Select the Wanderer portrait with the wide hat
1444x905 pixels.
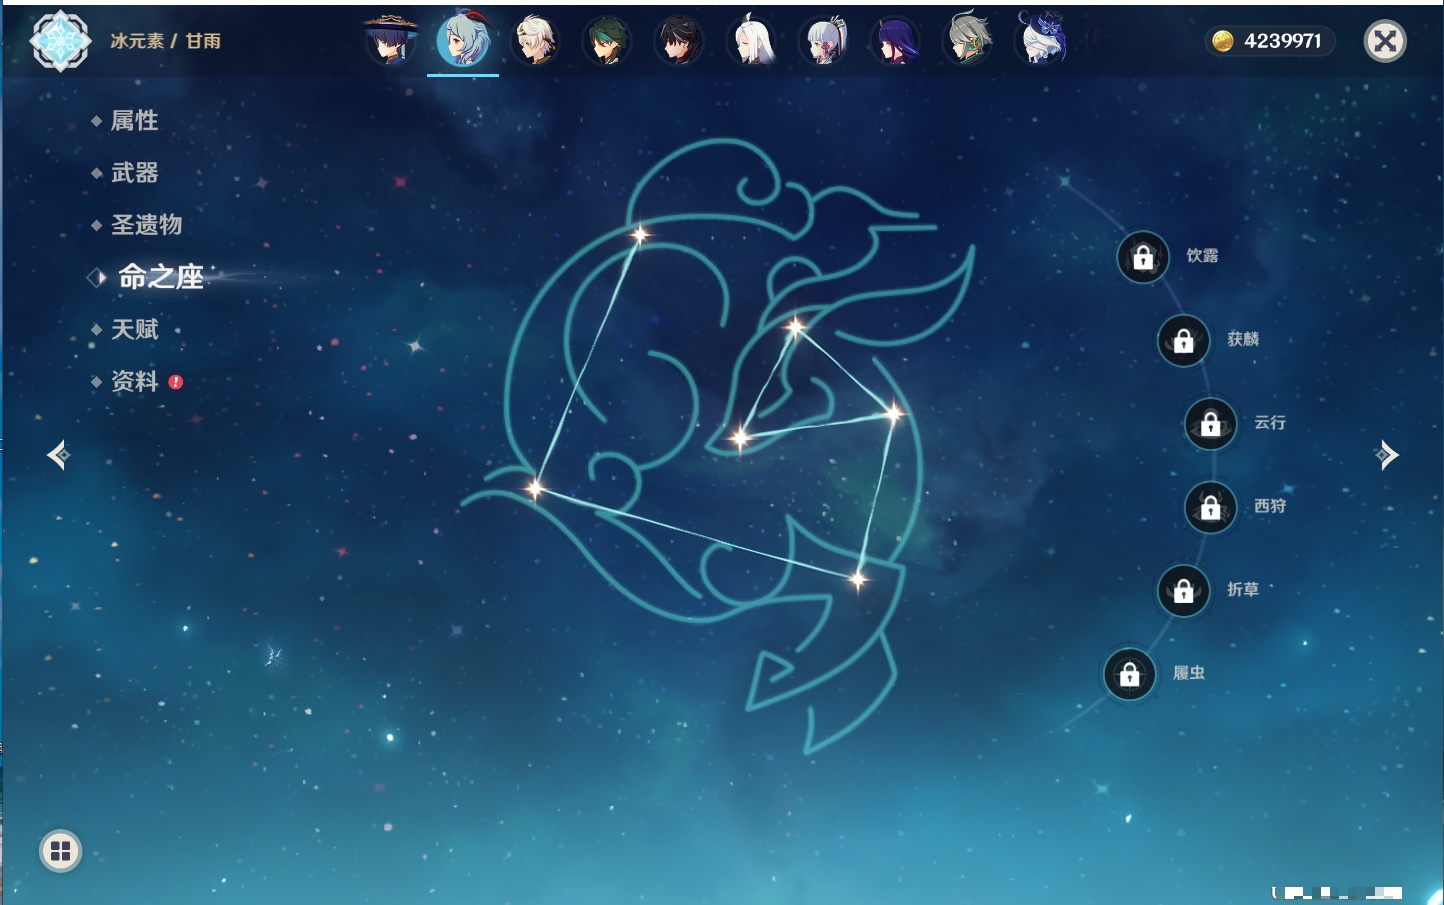click(390, 40)
